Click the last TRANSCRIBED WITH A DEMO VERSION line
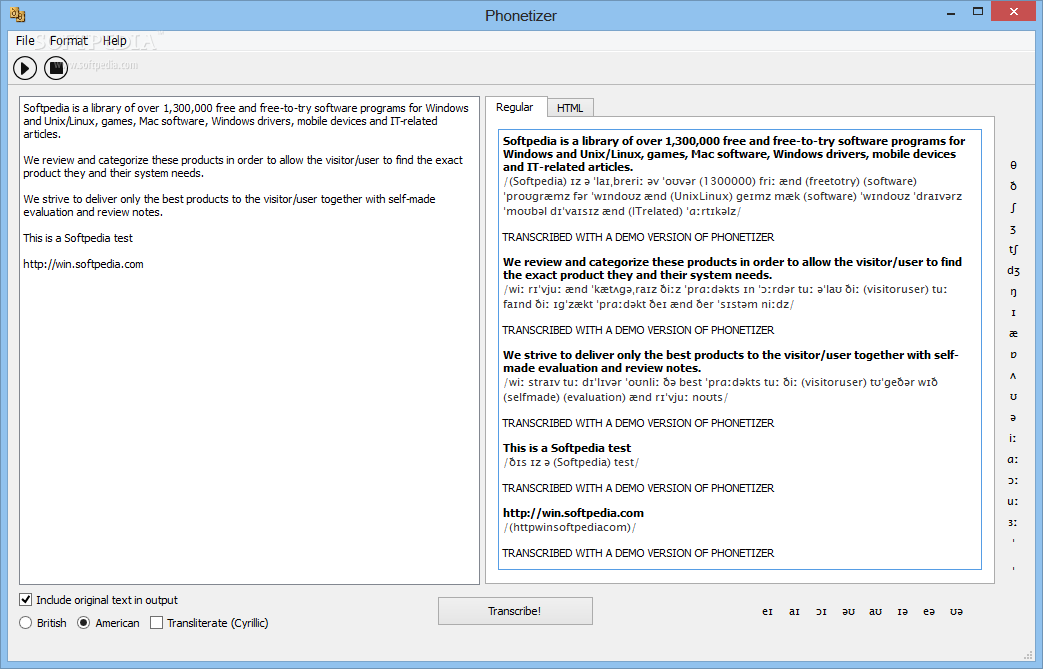The height and width of the screenshot is (669, 1043). [638, 553]
